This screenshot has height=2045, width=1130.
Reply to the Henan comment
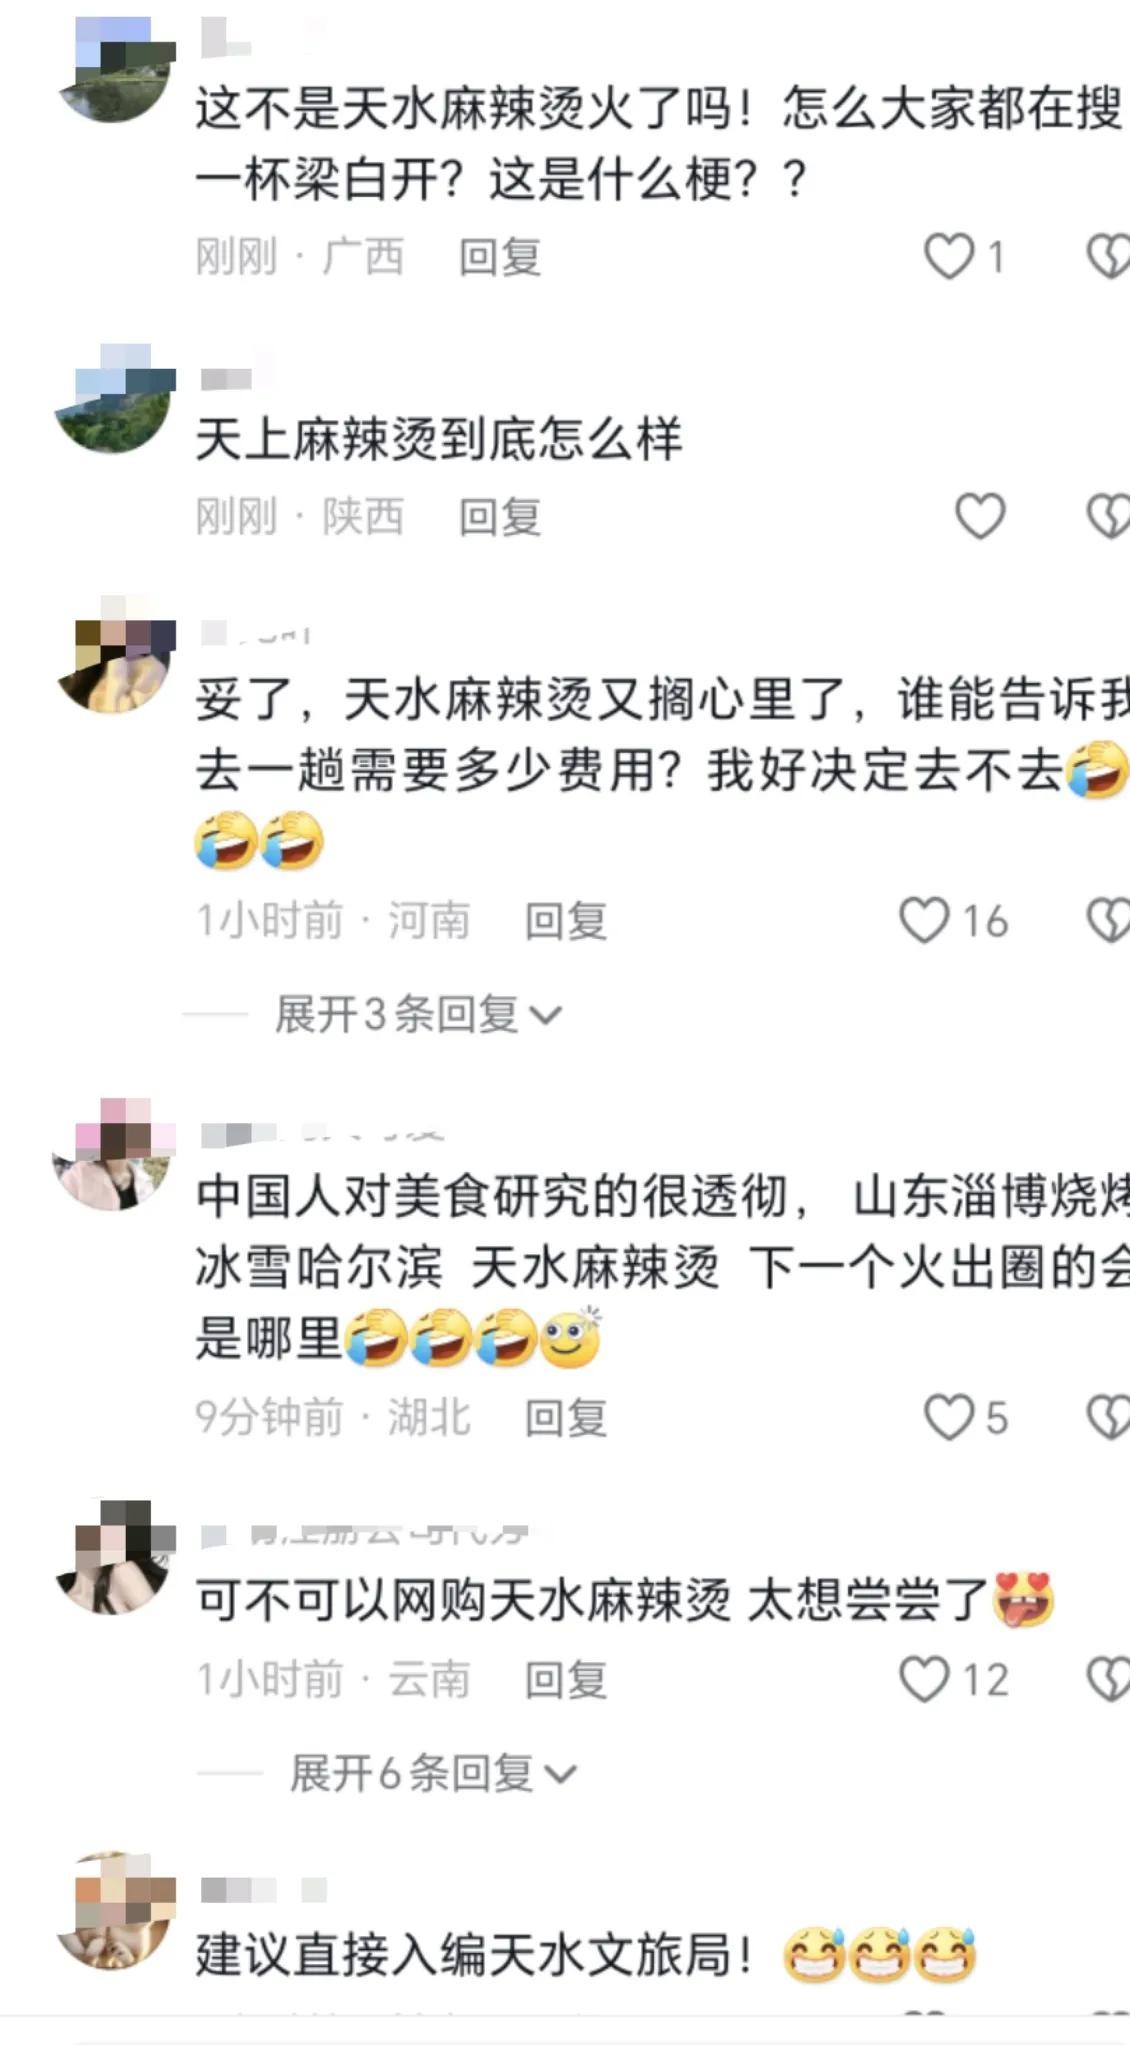tap(566, 920)
